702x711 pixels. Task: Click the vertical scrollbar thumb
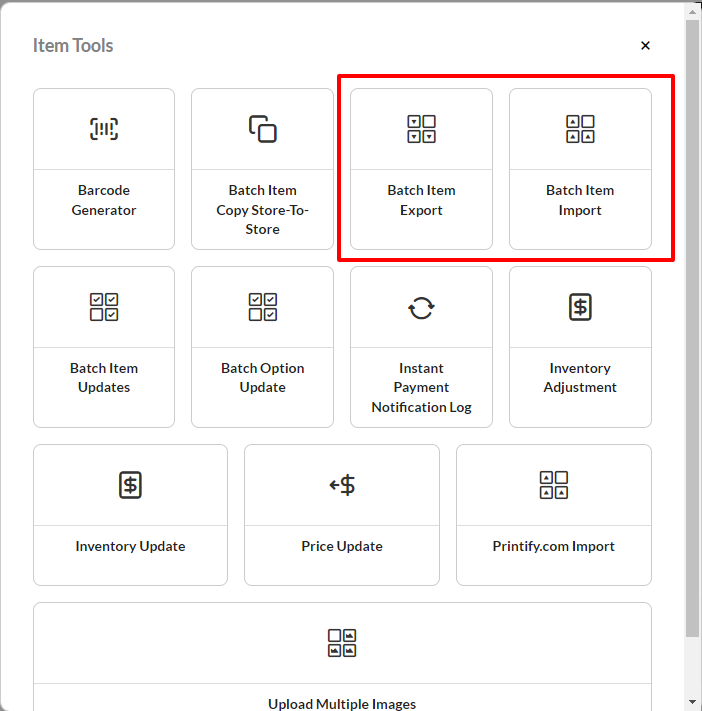[692, 328]
